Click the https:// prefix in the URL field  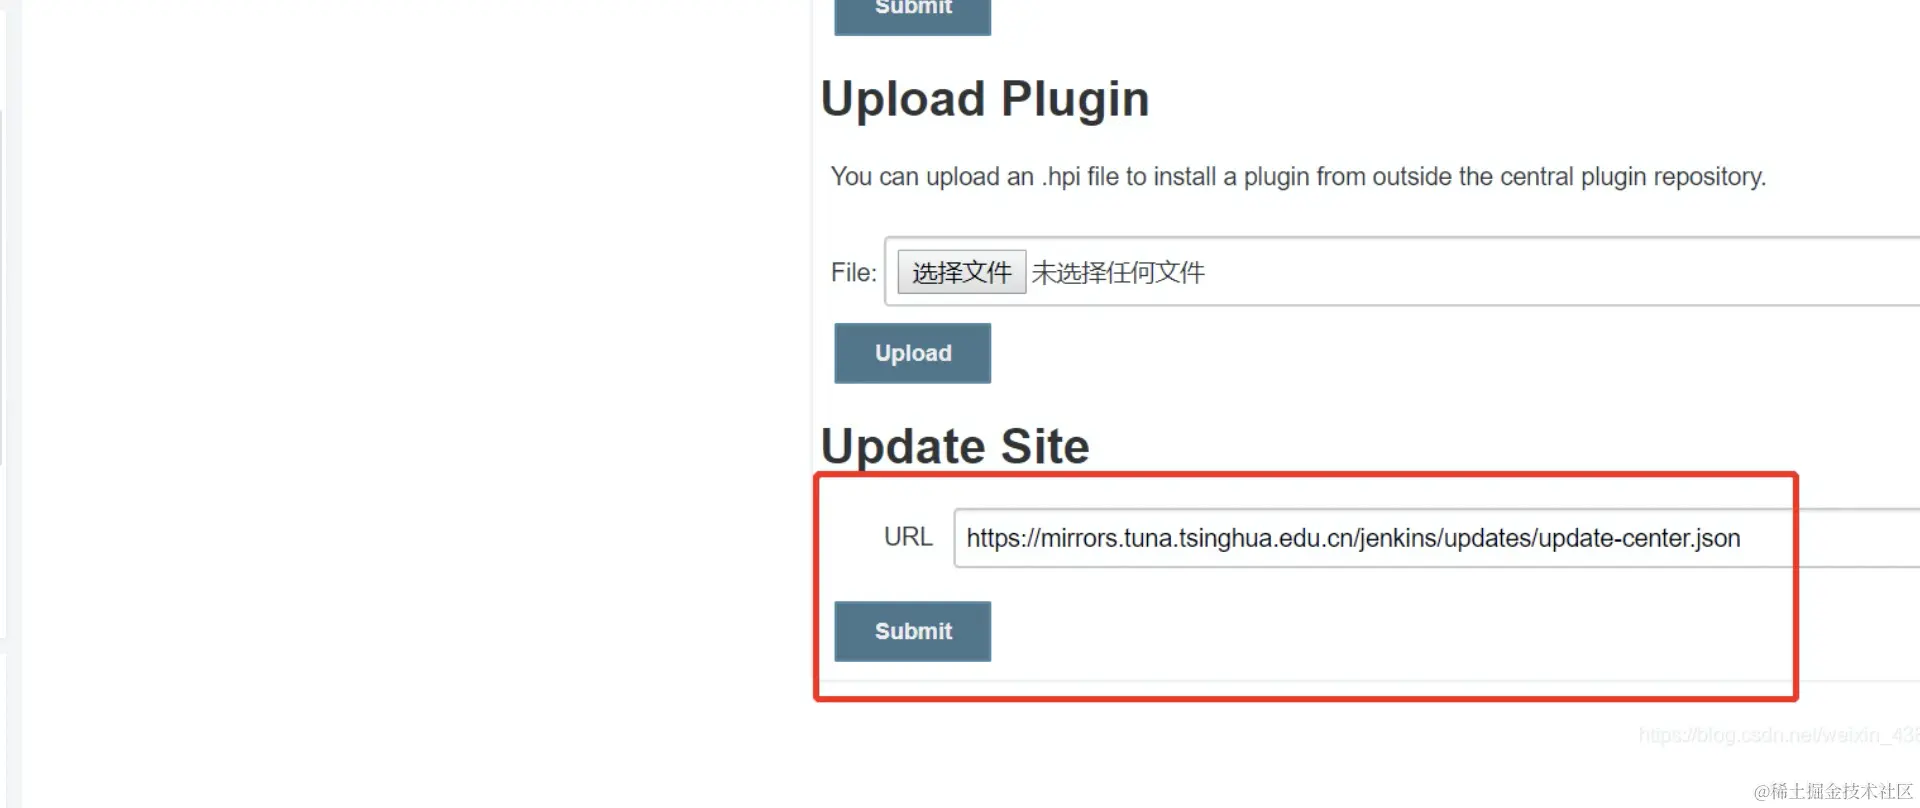tap(1003, 538)
